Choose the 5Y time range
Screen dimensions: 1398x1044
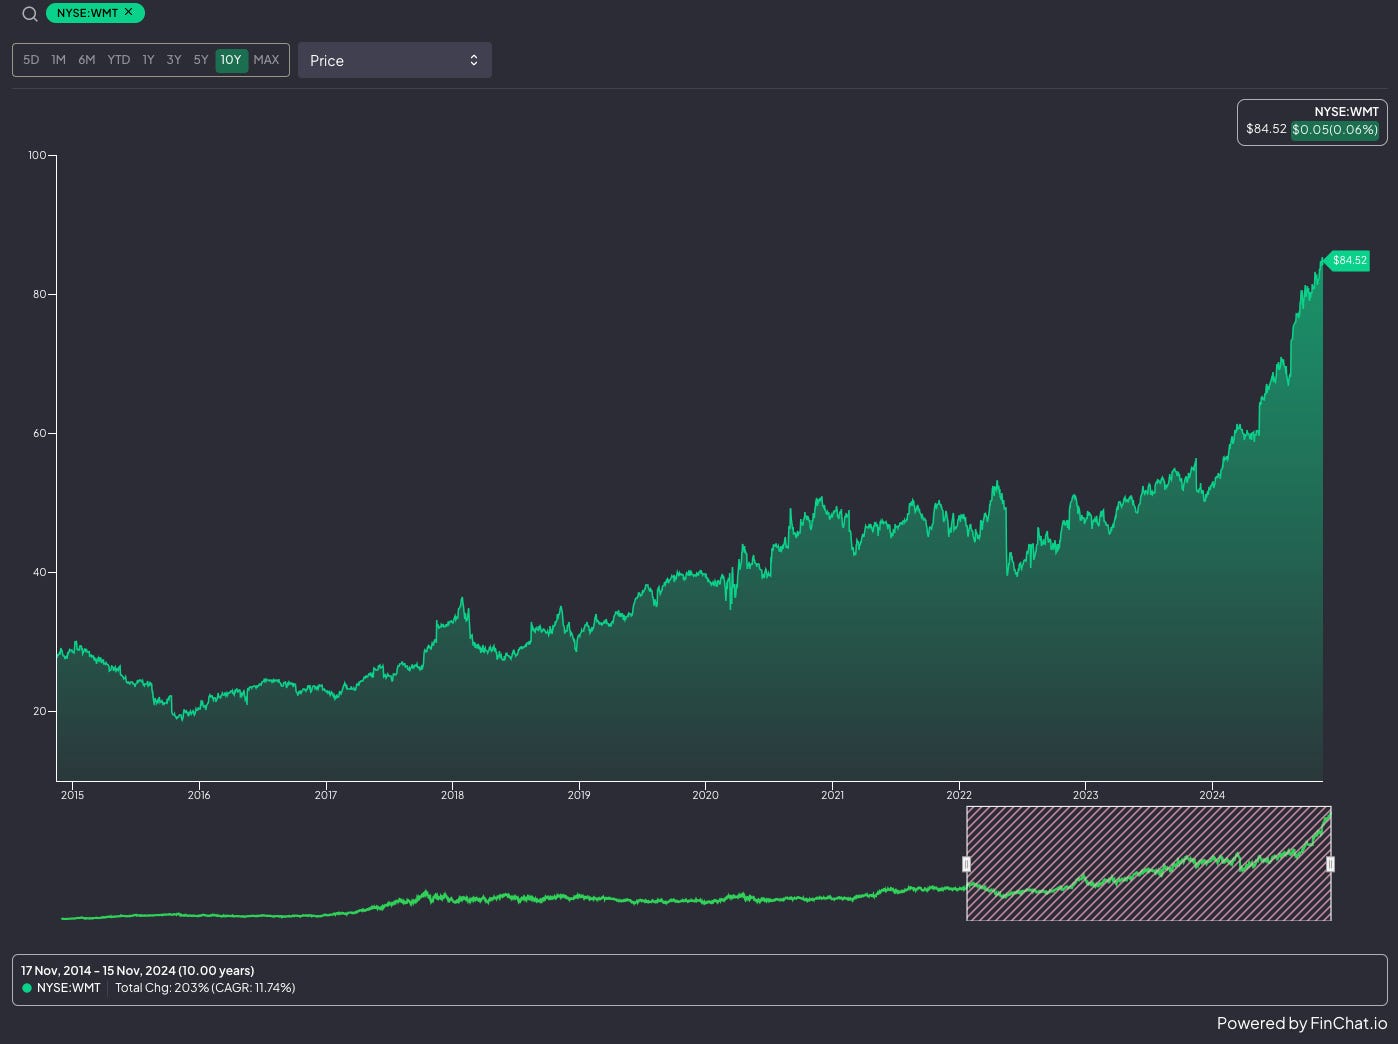tap(201, 60)
